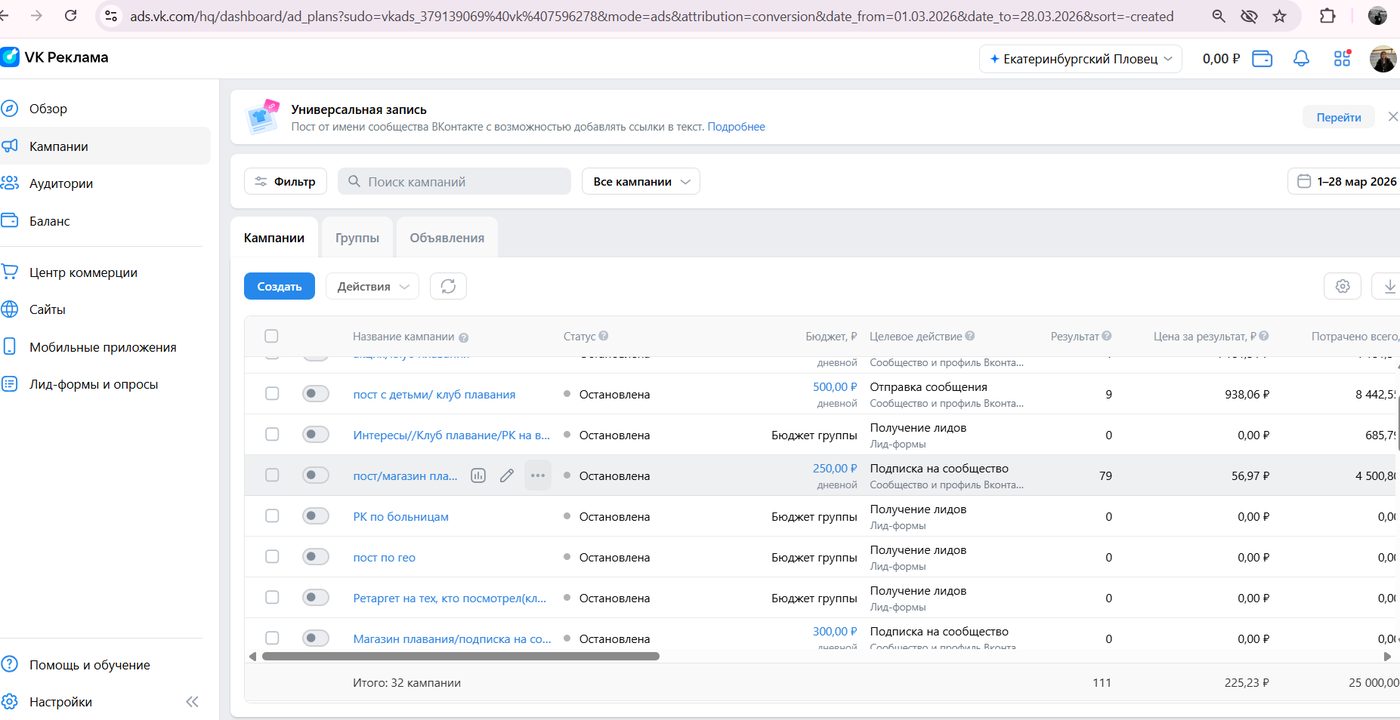Toggle on Интересы//Клуб плавание campaign
1400x720 pixels.
(x=316, y=435)
